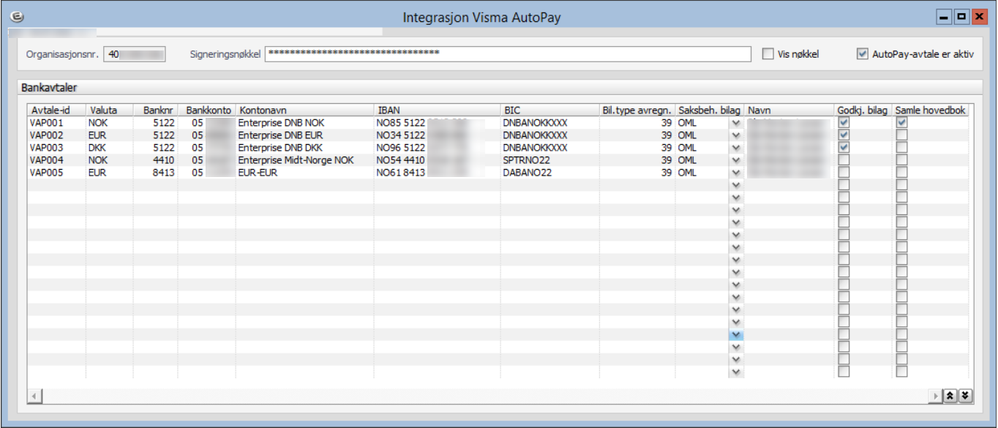Viewport: 998px width, 428px height.
Task: Click the 8413 bank number cell
Action: point(155,172)
